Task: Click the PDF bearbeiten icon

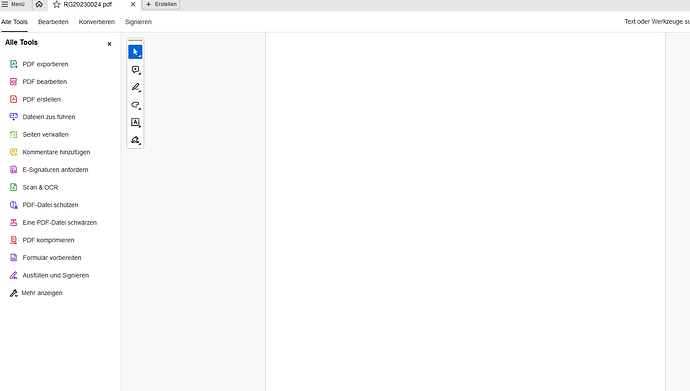Action: 14,82
